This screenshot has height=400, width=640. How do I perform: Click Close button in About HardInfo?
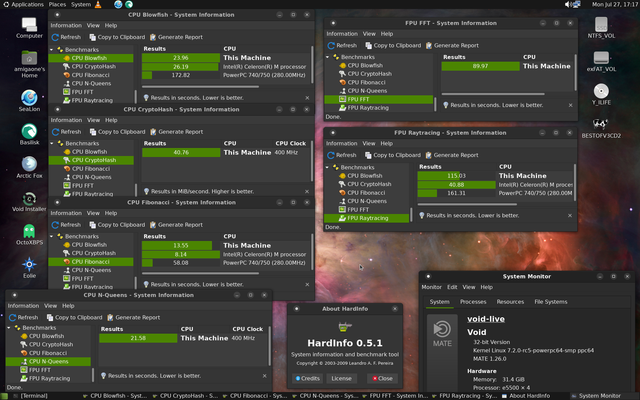pos(382,379)
